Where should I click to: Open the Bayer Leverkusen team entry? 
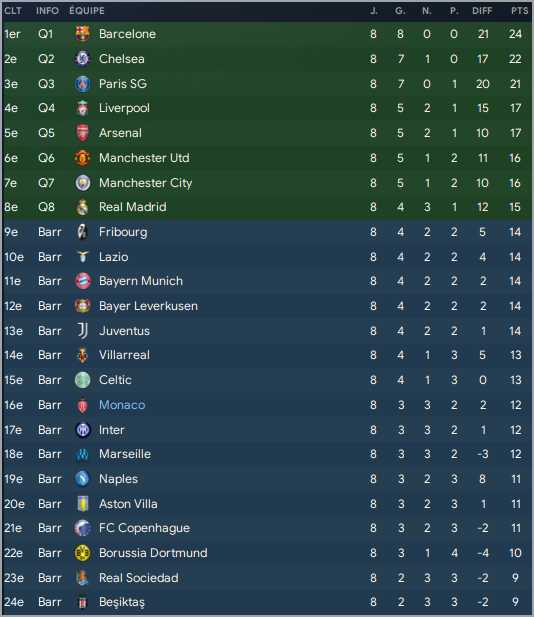148,306
